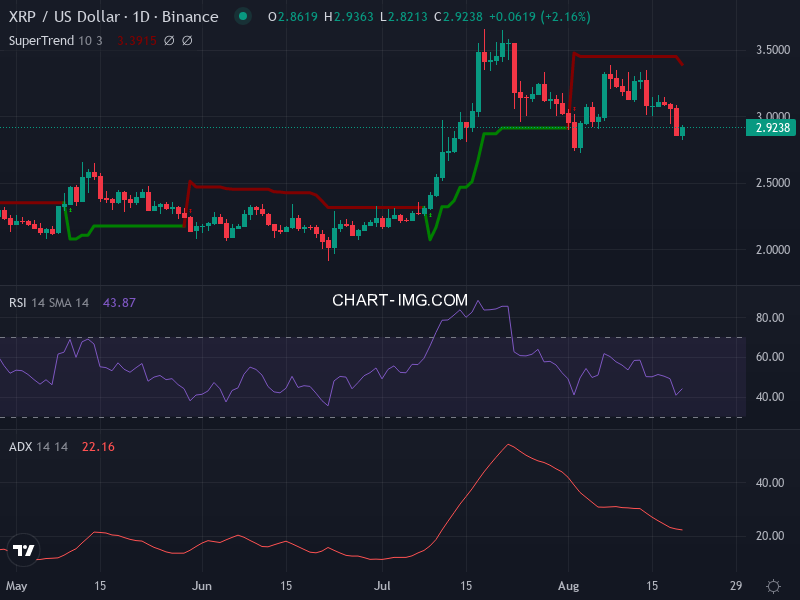Viewport: 800px width, 600px height.
Task: Click the open price O2.8619
Action: coord(293,17)
